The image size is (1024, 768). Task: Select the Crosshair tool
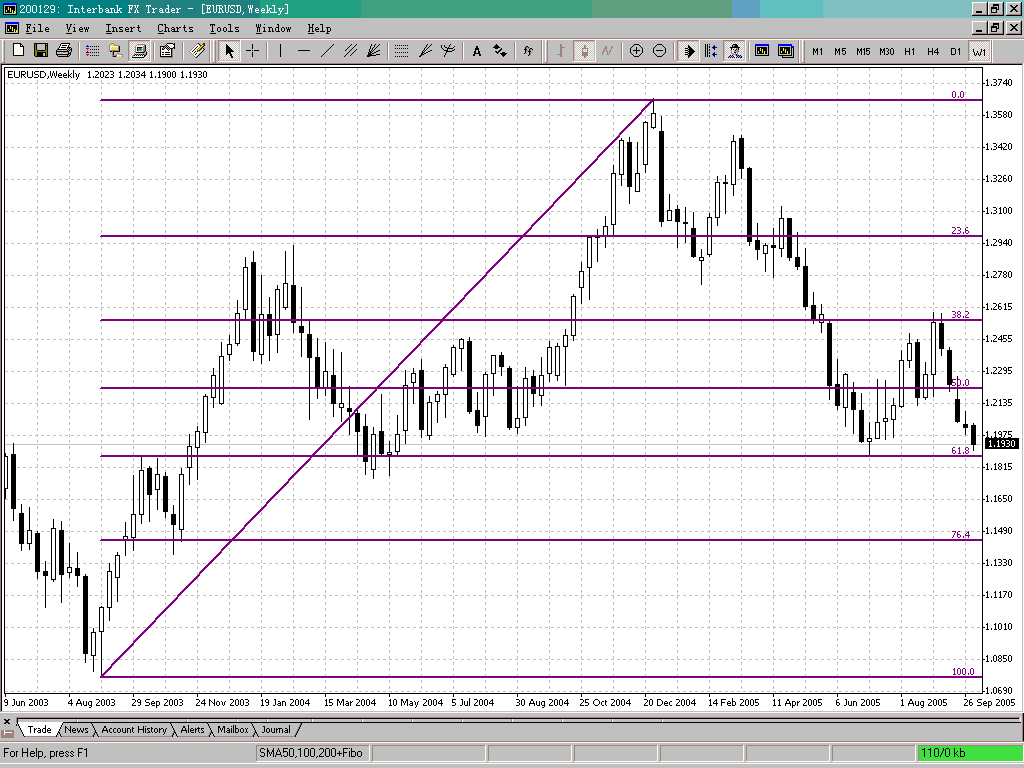pyautogui.click(x=253, y=51)
